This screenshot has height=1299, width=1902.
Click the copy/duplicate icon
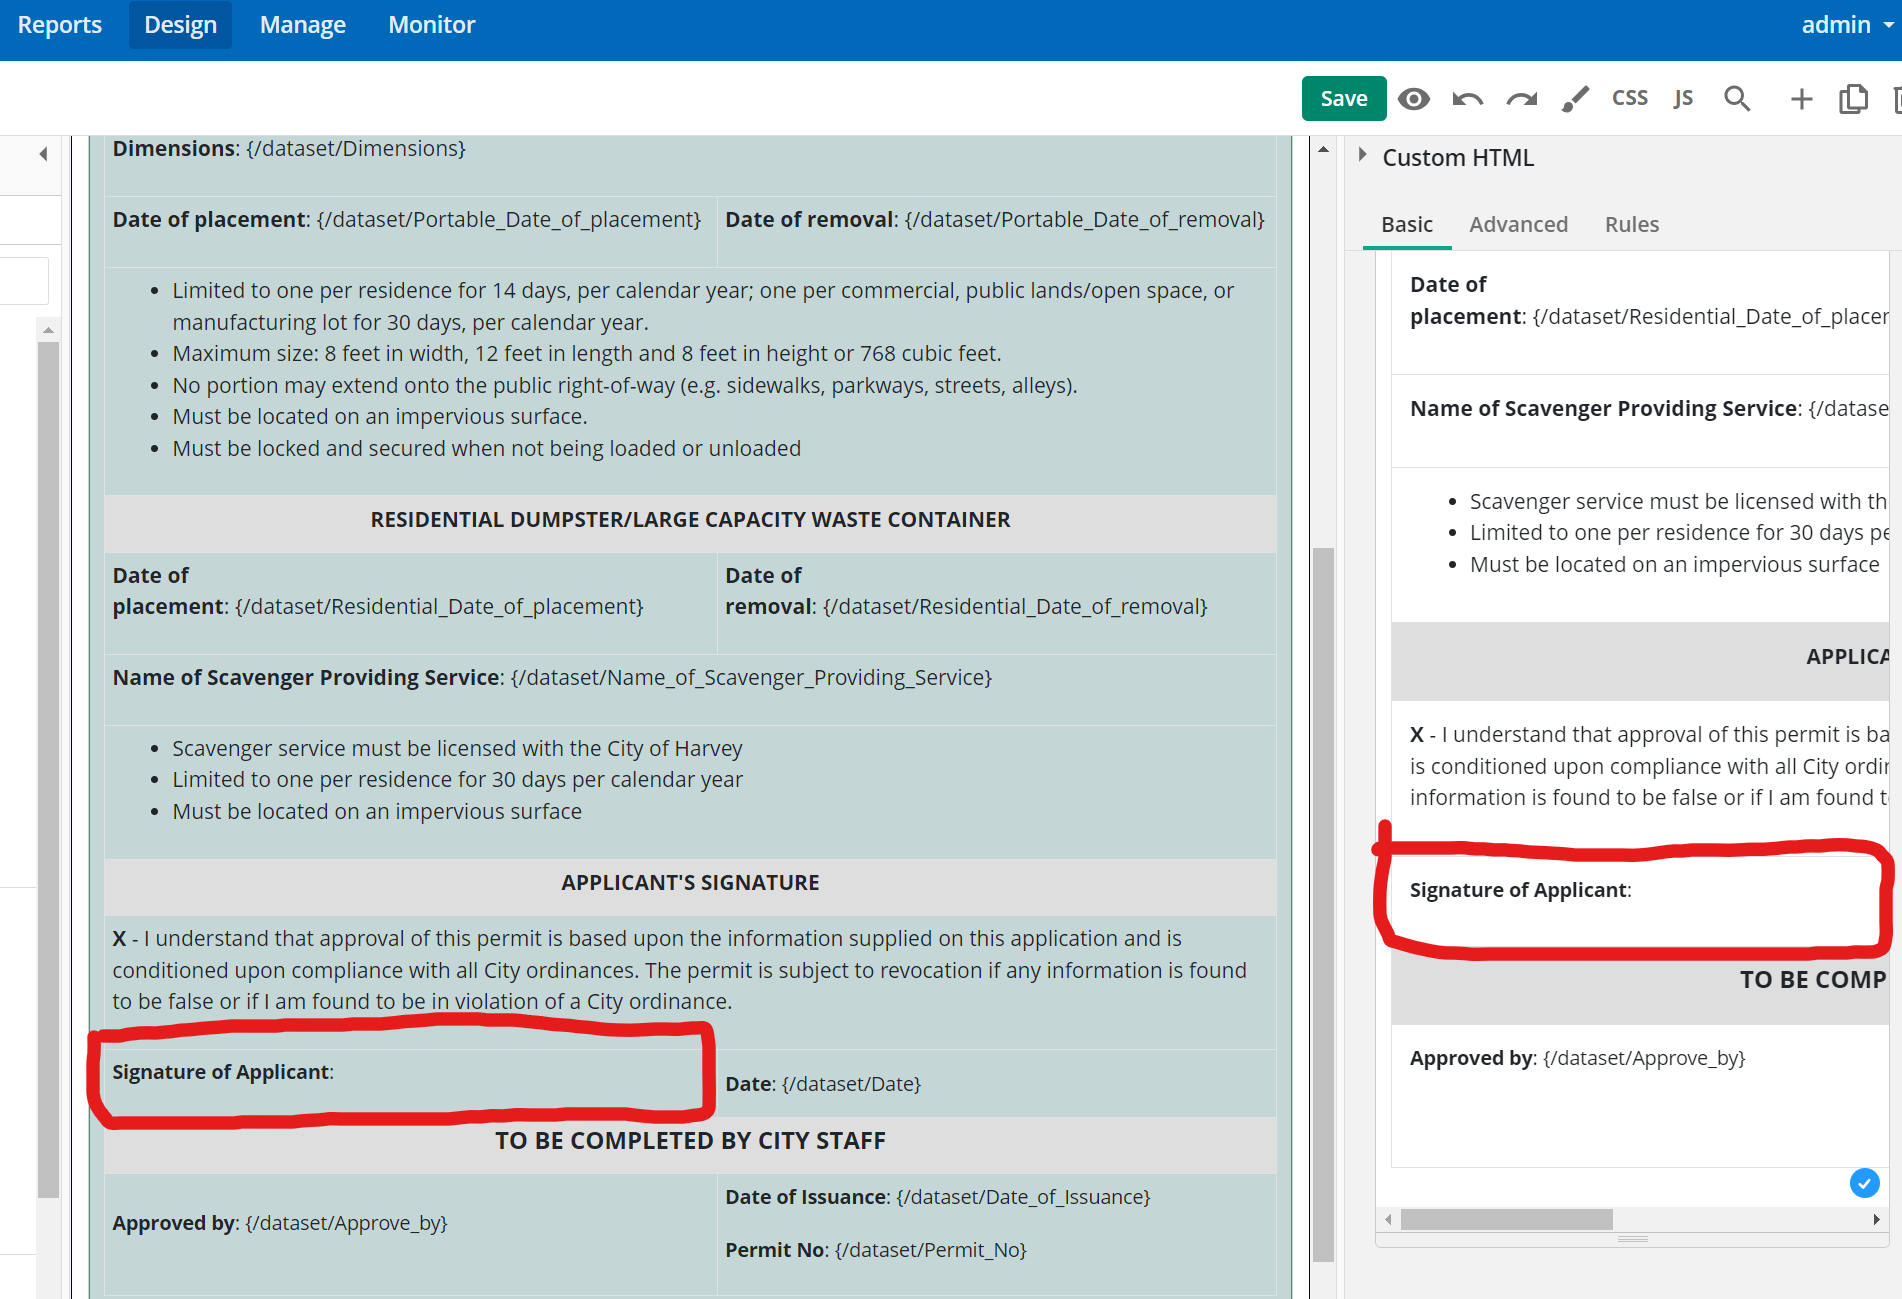(1853, 99)
